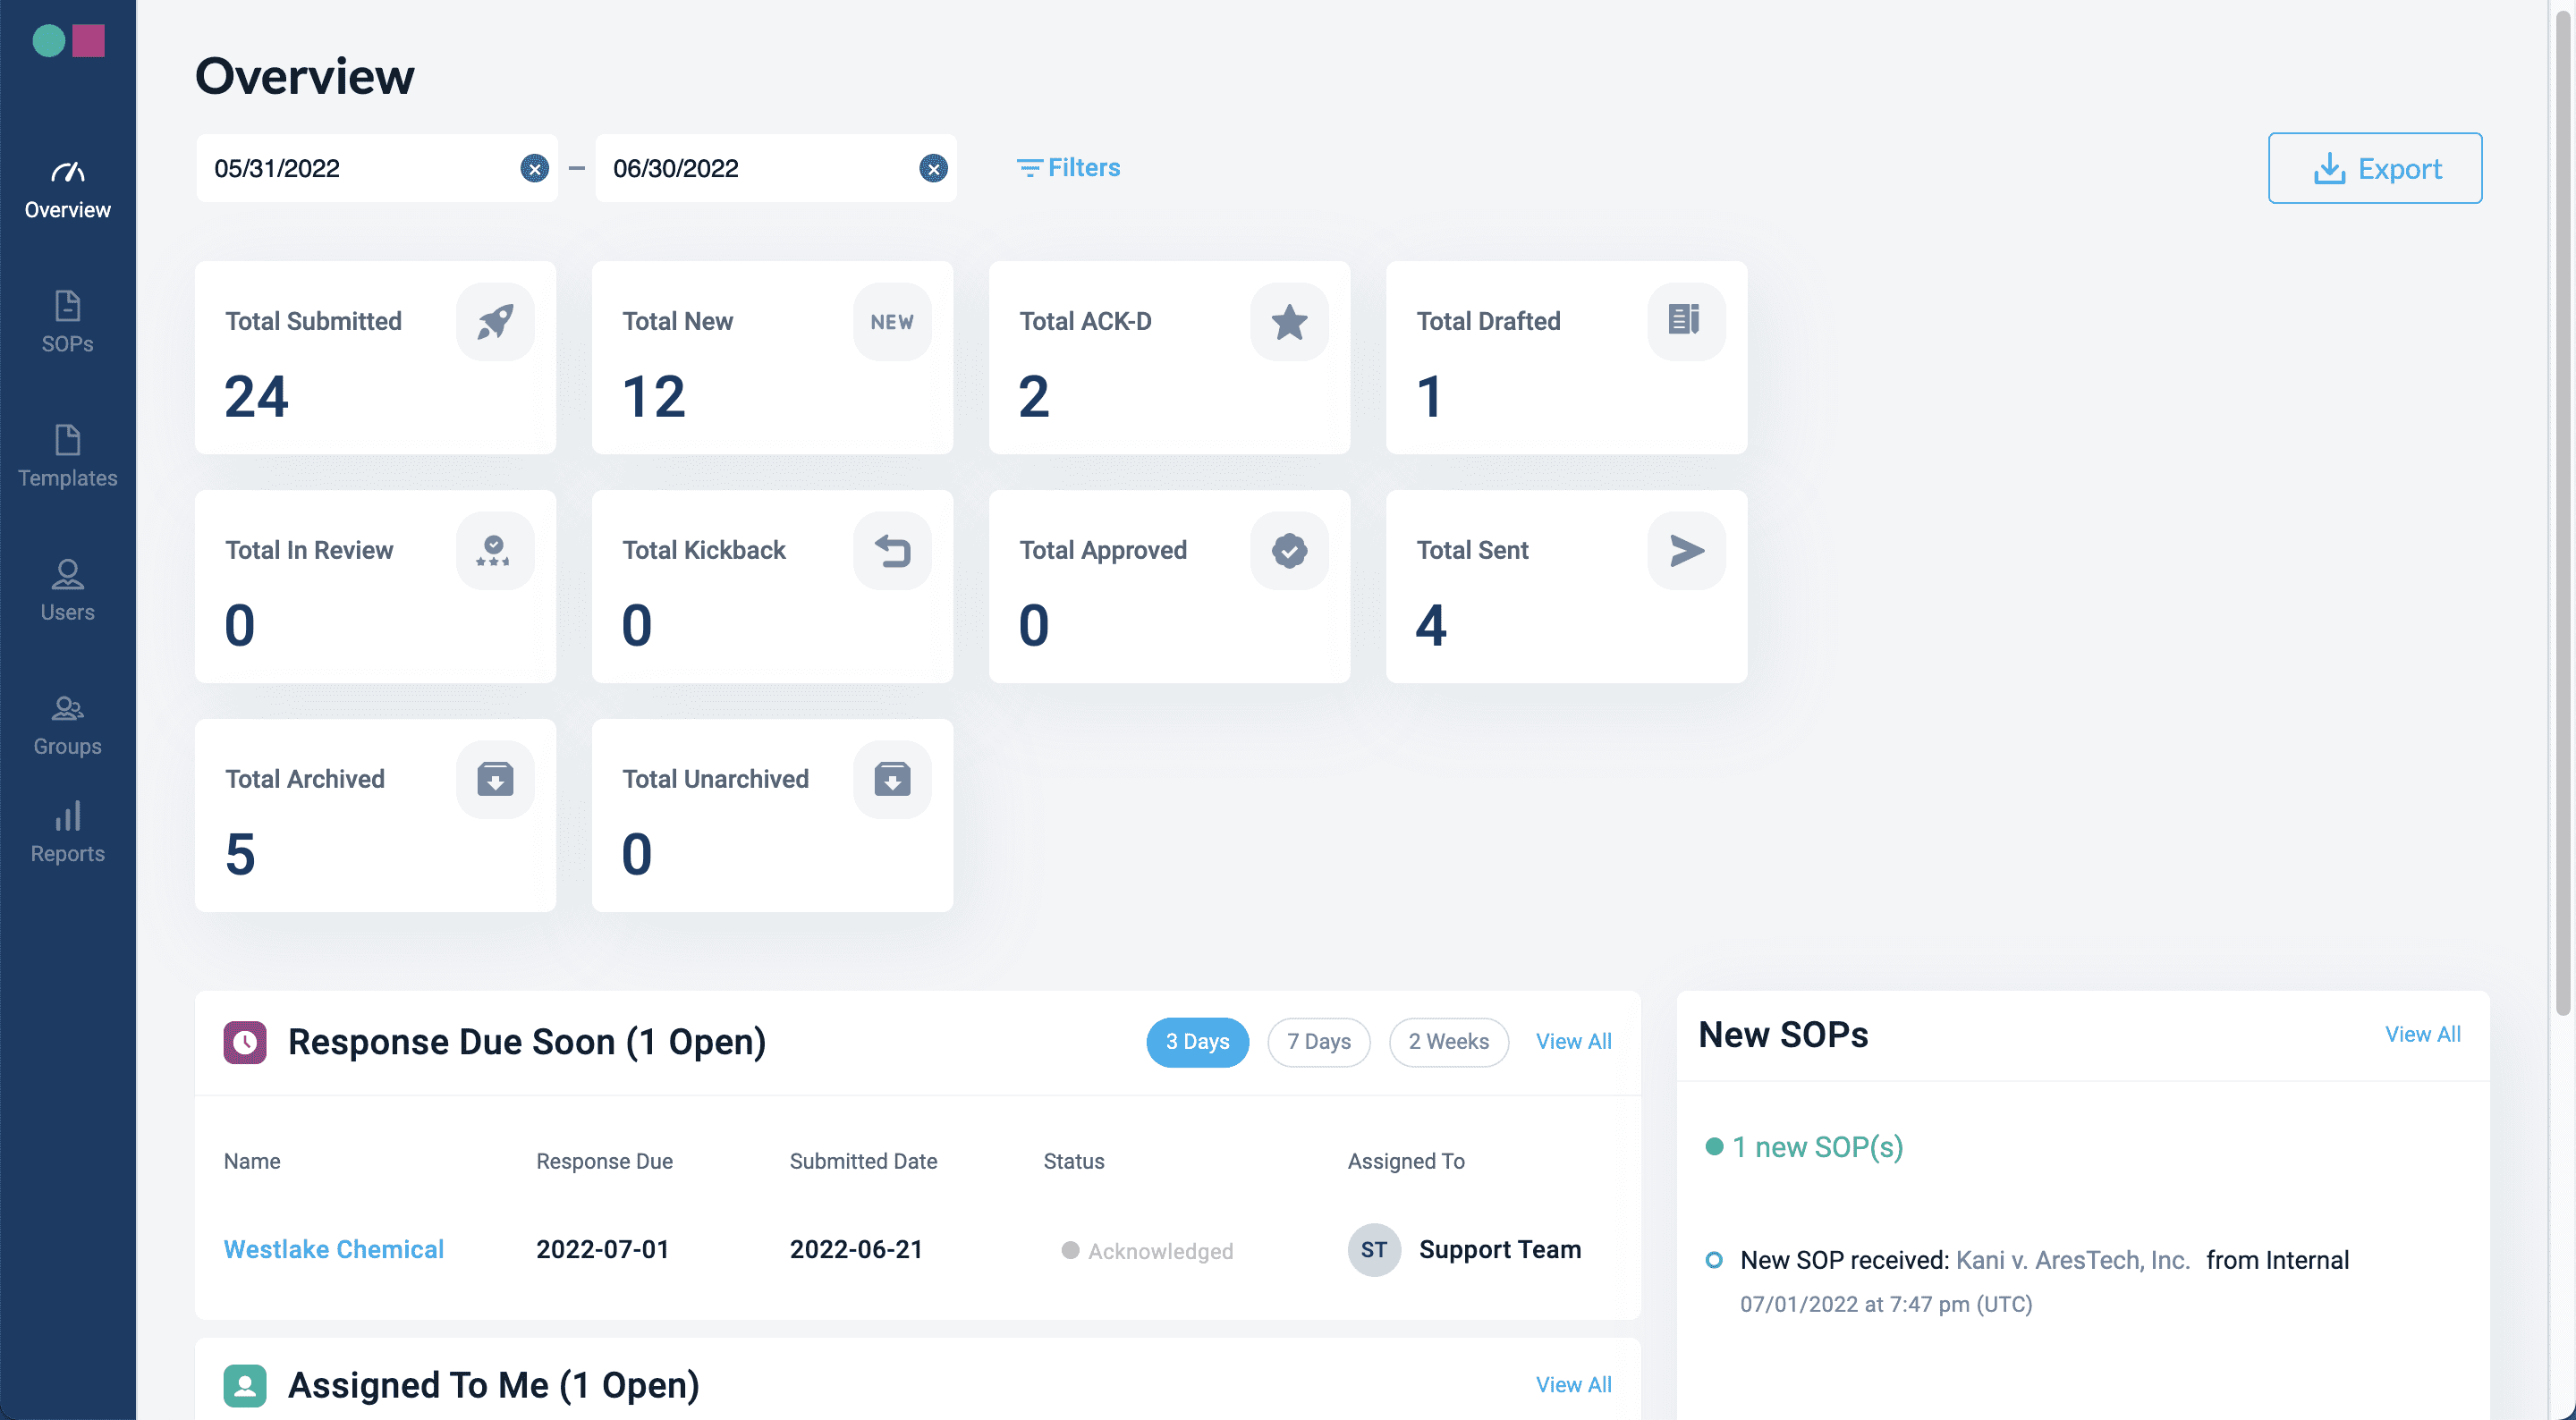Click the Total Kickback undo arrow icon
This screenshot has height=1420, width=2576.
[x=892, y=550]
